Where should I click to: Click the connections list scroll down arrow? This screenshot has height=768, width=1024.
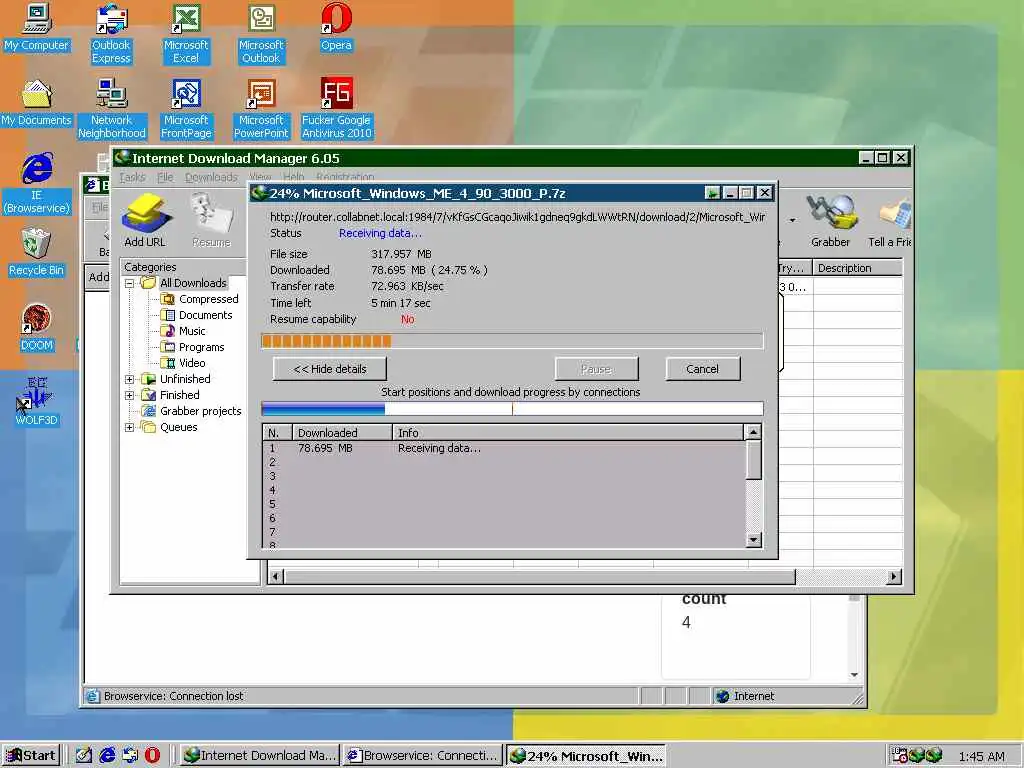(x=753, y=539)
